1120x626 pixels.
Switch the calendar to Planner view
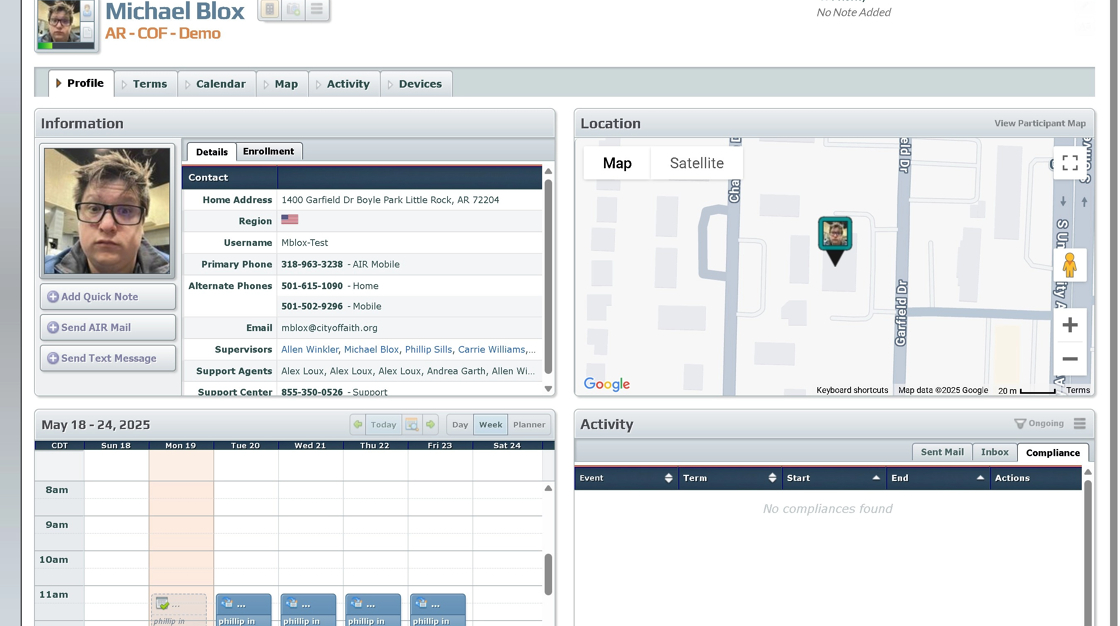coord(529,424)
